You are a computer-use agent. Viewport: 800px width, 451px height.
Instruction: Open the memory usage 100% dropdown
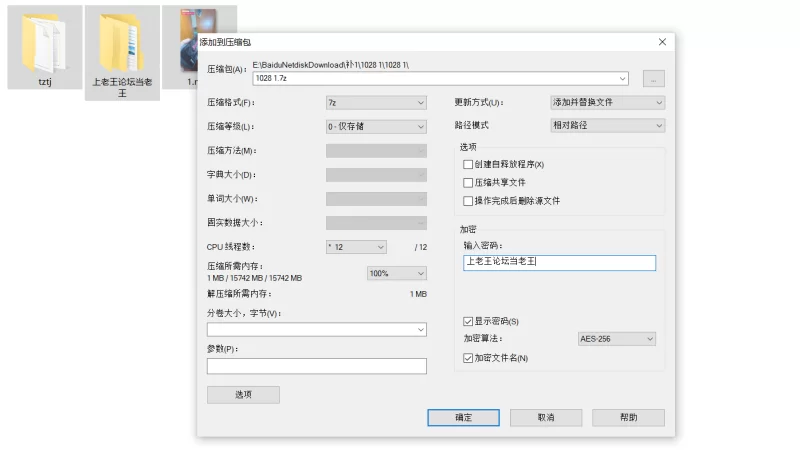[x=396, y=273]
